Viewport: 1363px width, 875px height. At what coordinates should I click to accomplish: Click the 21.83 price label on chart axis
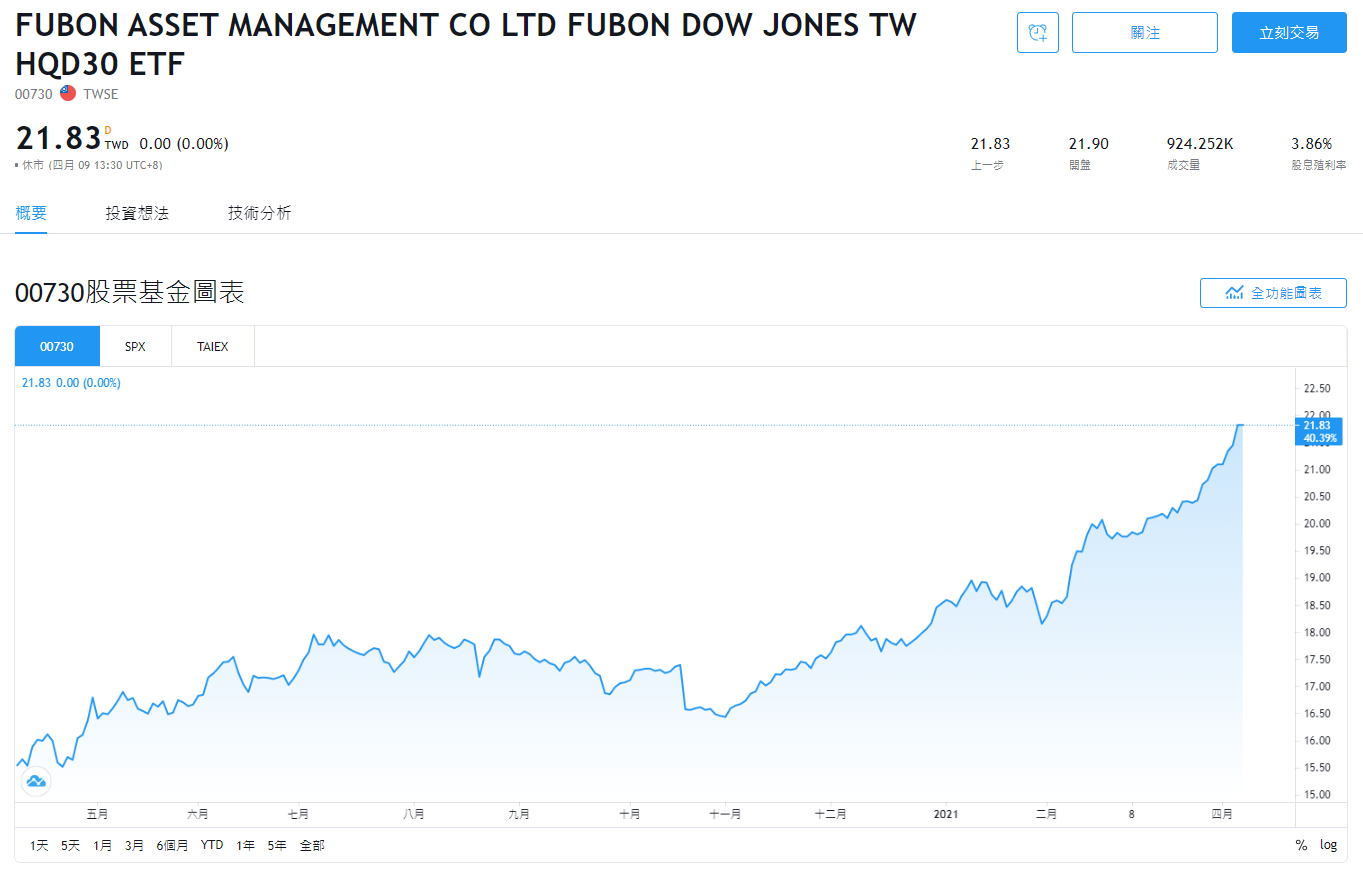coord(1317,426)
